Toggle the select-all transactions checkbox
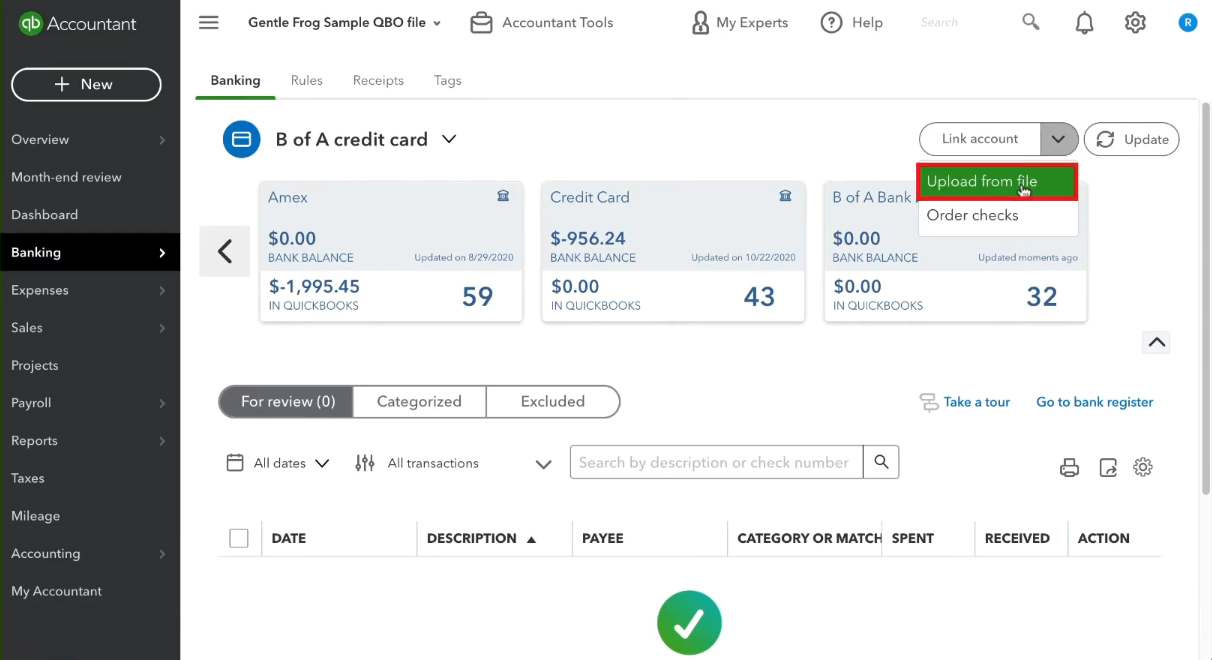 point(239,538)
